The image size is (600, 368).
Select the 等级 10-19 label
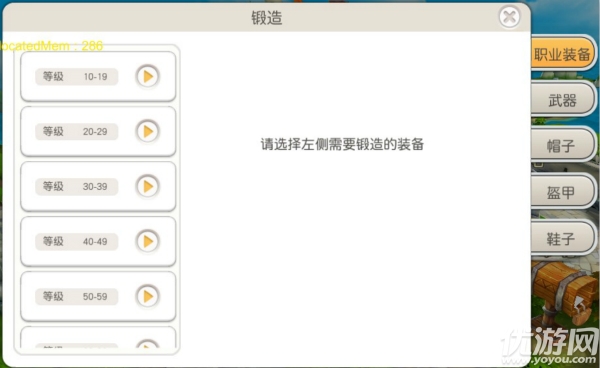pyautogui.click(x=77, y=77)
